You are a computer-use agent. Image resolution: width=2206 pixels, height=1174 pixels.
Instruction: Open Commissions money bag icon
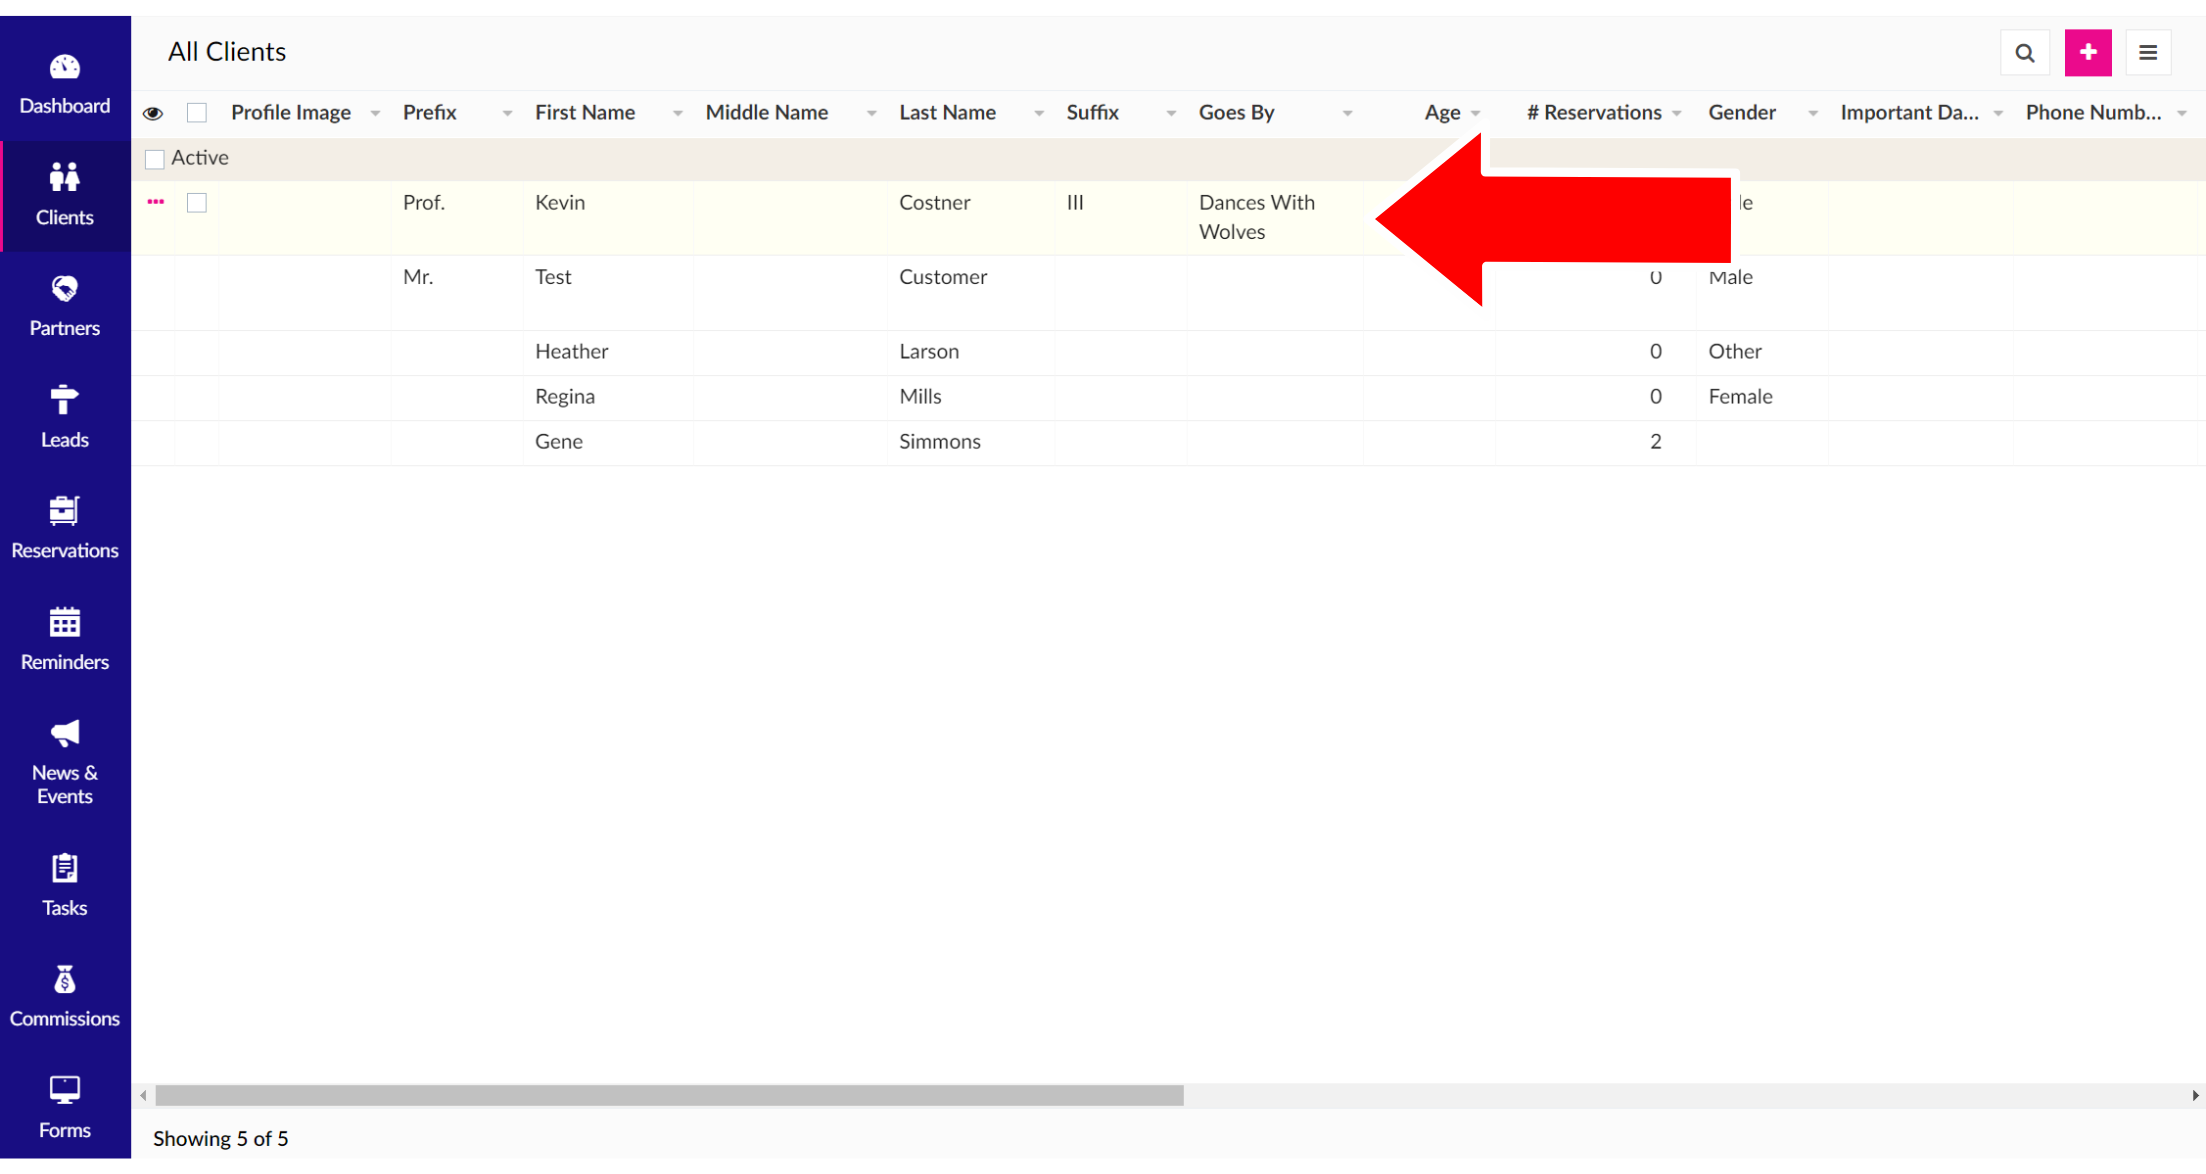(x=65, y=980)
